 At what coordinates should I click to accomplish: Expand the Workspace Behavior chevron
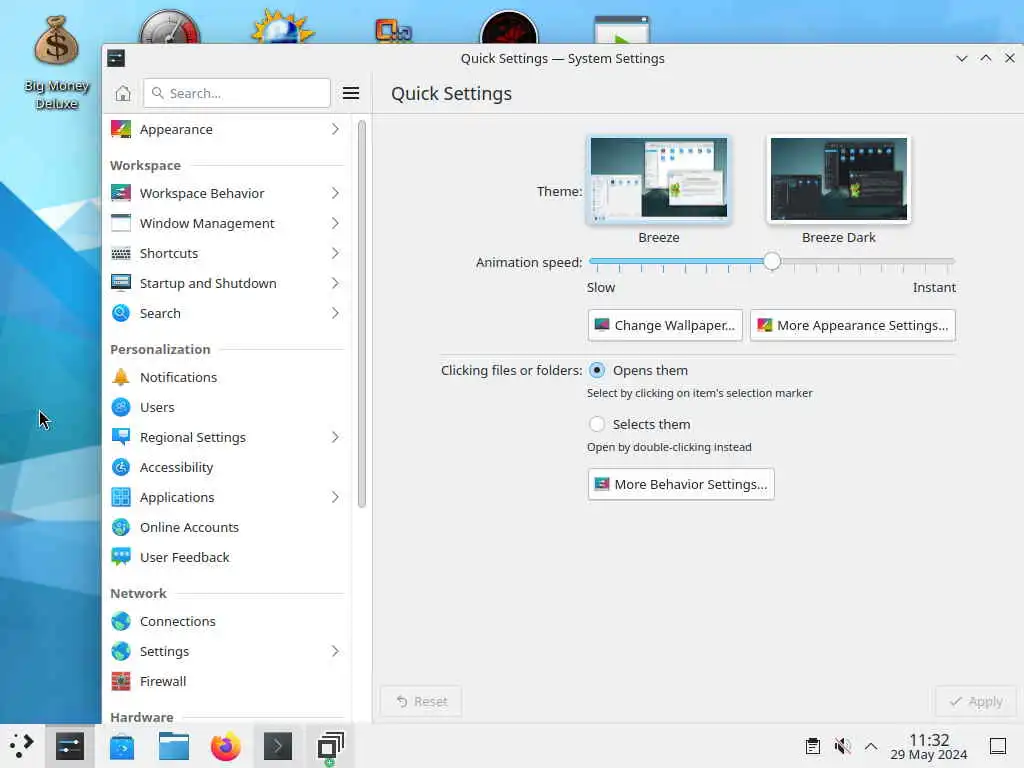click(x=335, y=193)
